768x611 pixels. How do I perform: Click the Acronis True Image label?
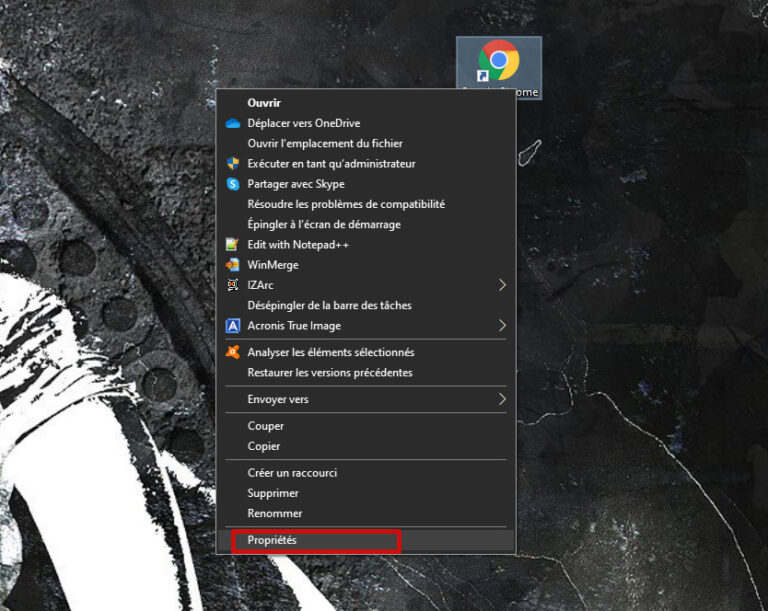click(294, 325)
